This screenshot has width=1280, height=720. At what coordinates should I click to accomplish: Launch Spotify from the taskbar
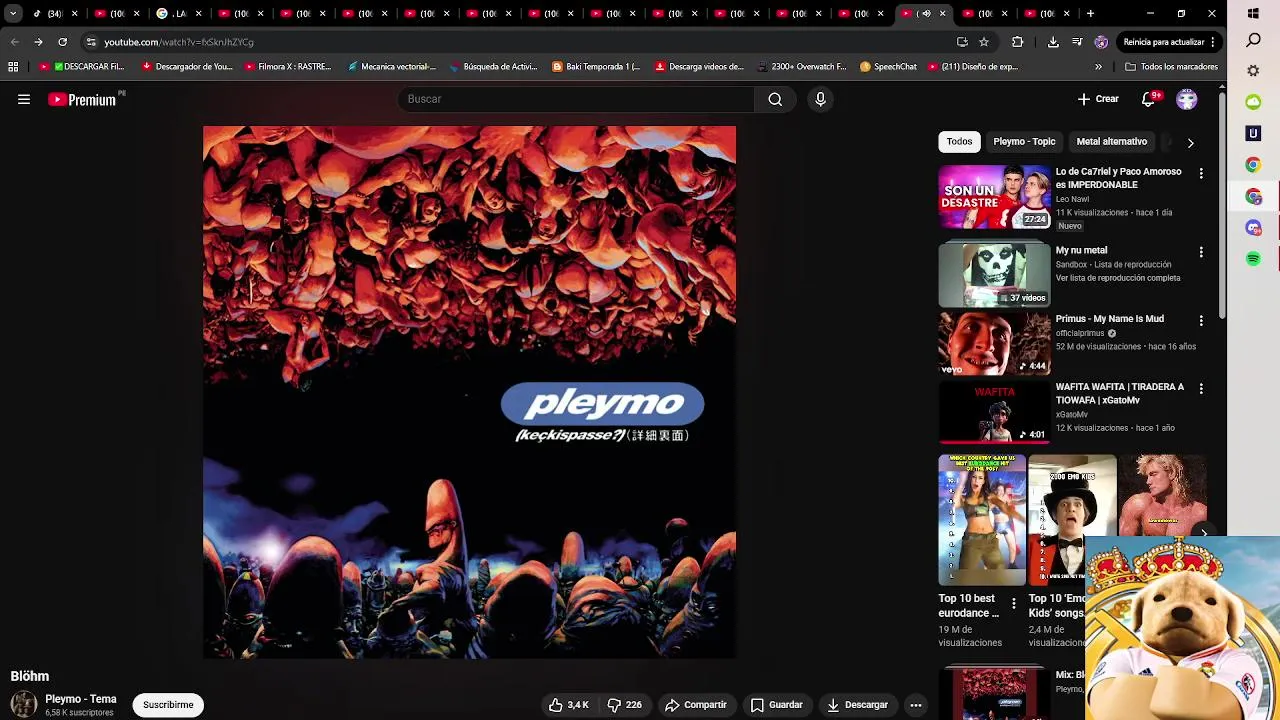click(x=1253, y=259)
